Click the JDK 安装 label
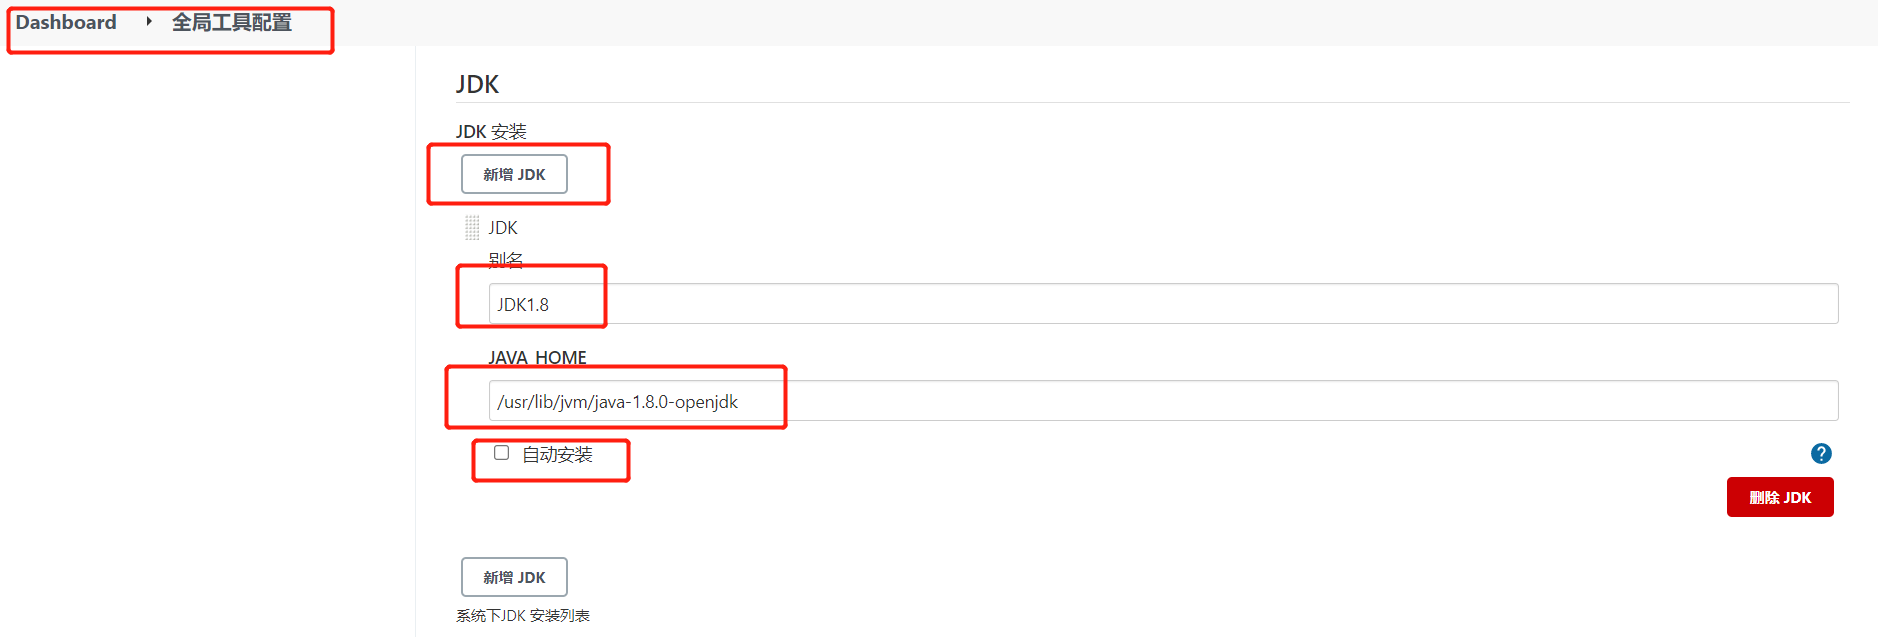This screenshot has height=637, width=1878. (491, 132)
